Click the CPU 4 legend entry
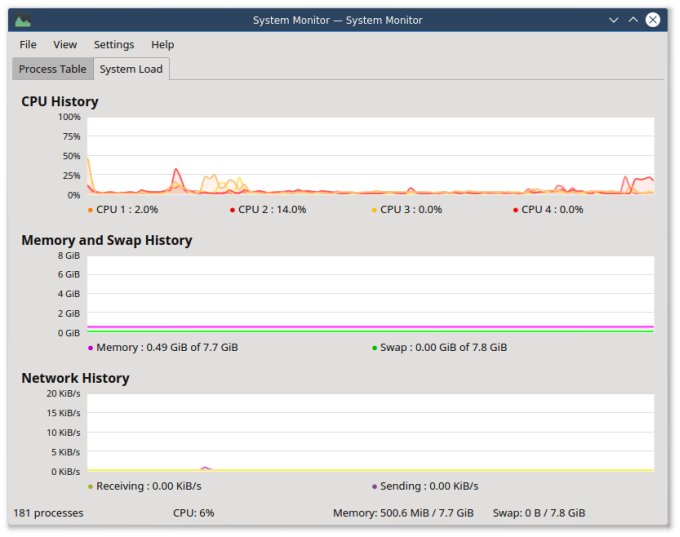The height and width of the screenshot is (537, 680). coord(551,210)
